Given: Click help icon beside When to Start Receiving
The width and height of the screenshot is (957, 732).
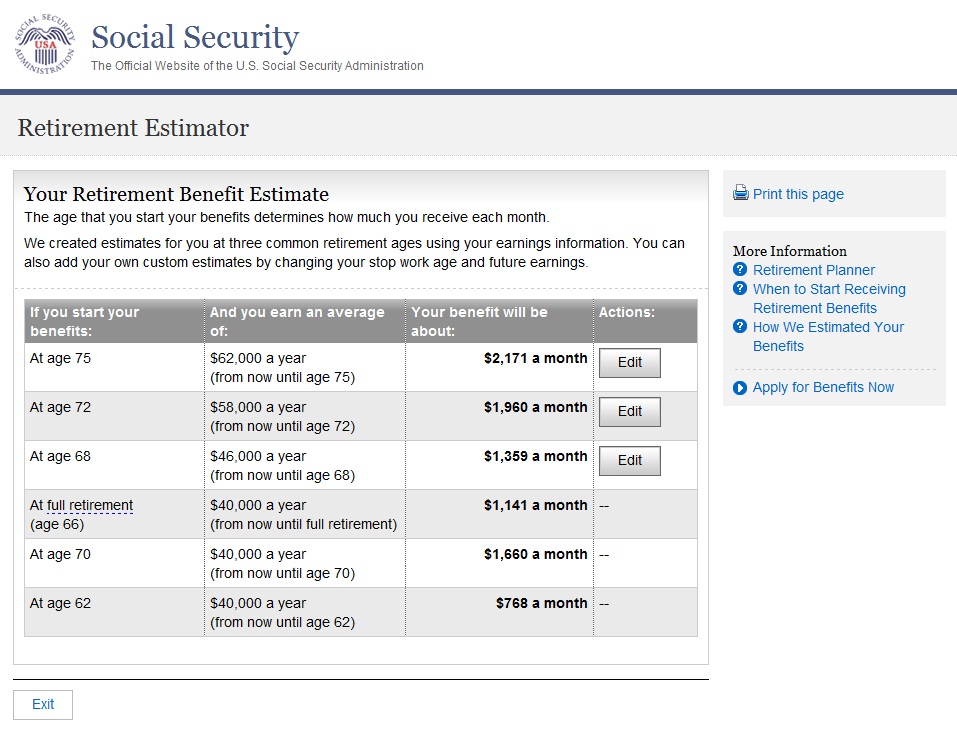Looking at the screenshot, I should [x=740, y=289].
